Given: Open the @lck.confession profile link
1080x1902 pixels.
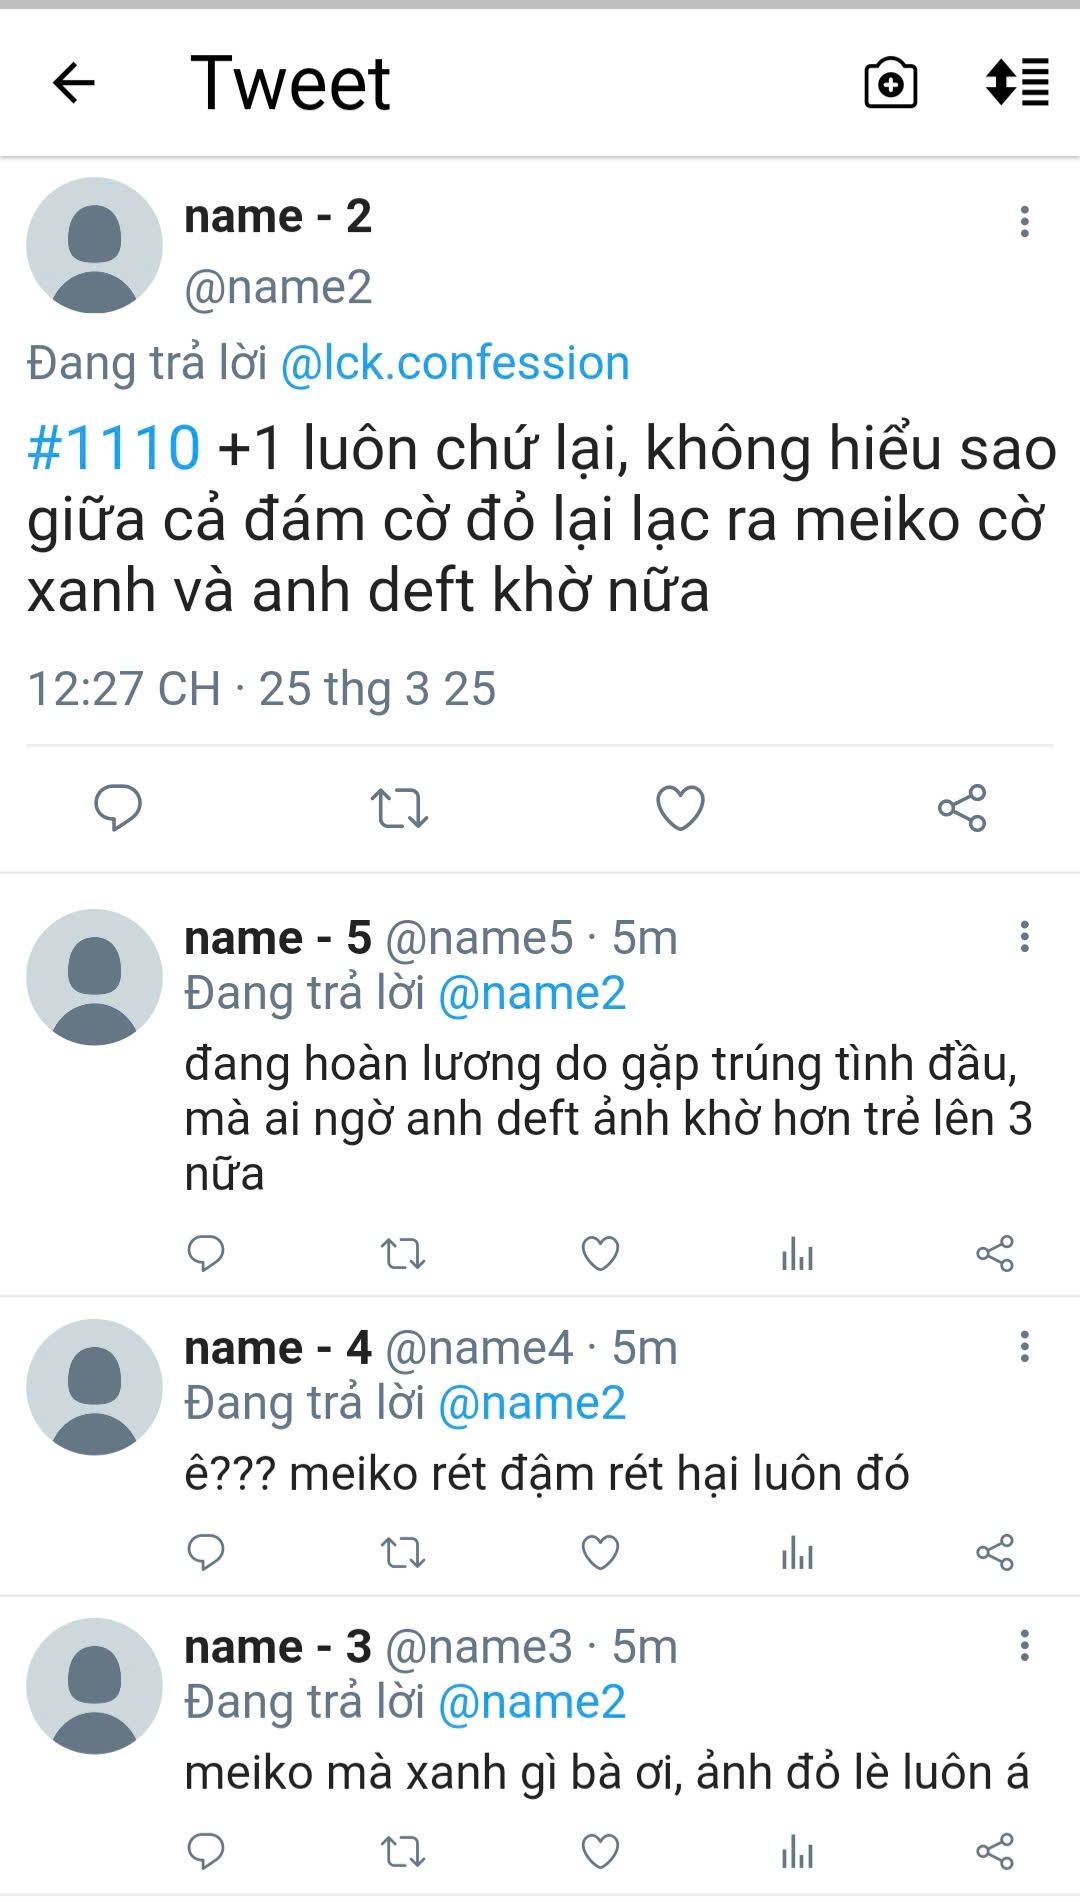Looking at the screenshot, I should pos(455,363).
